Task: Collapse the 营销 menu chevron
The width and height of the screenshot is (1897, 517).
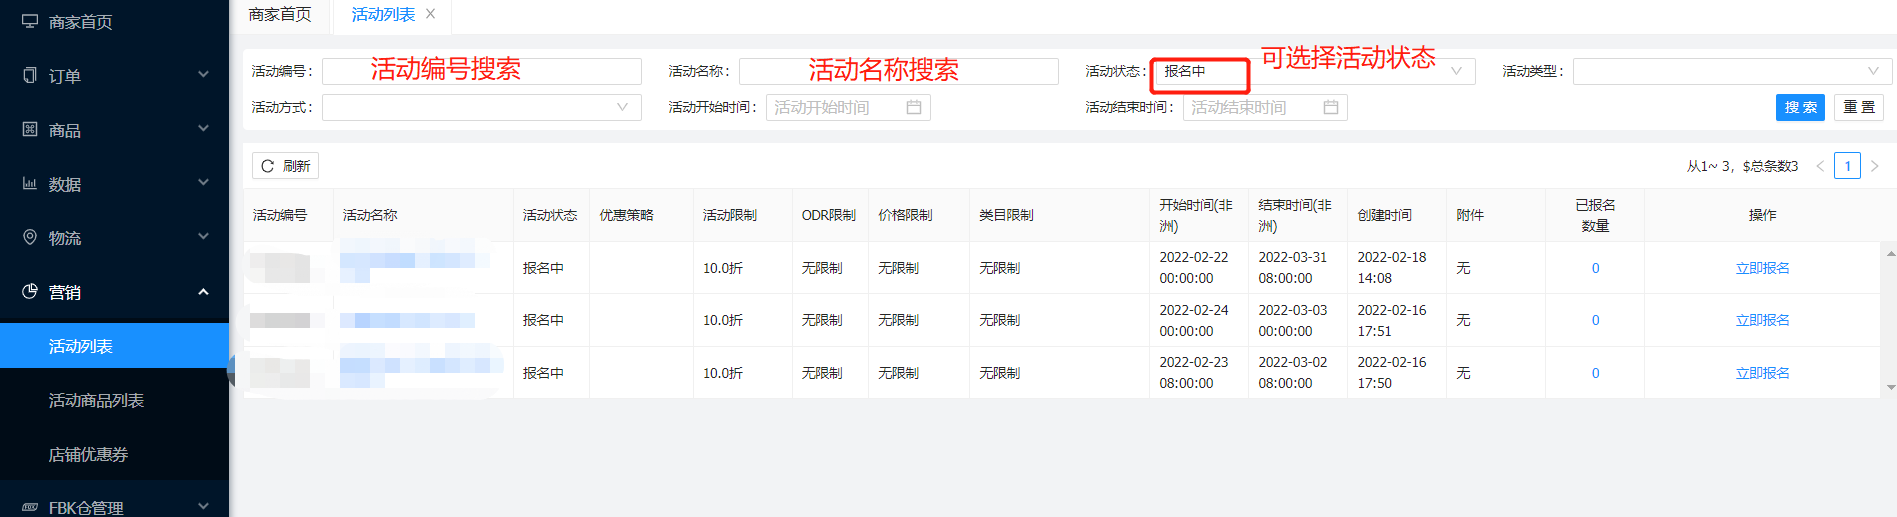Action: click(203, 291)
